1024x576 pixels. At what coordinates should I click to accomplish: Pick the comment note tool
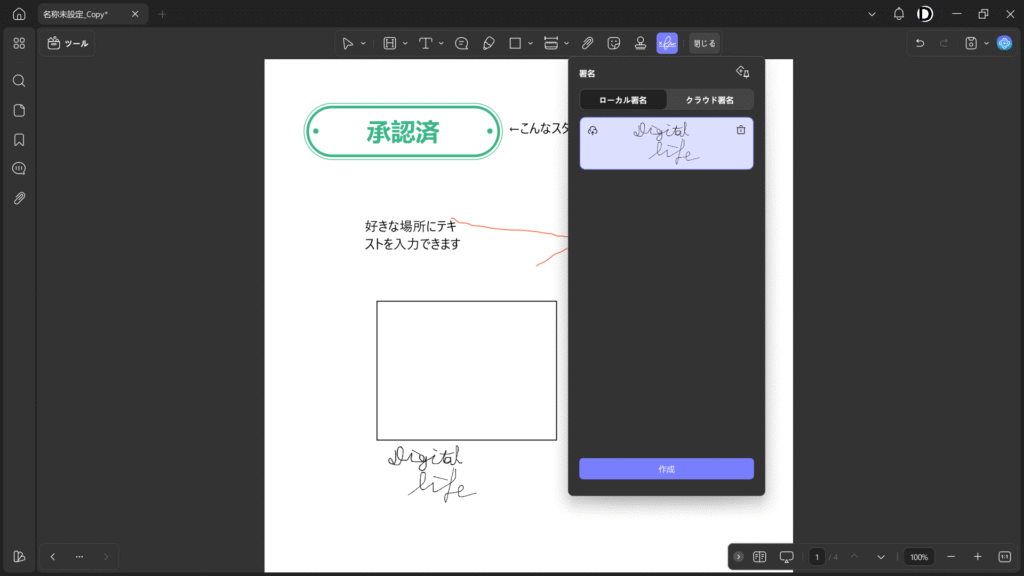[x=462, y=43]
